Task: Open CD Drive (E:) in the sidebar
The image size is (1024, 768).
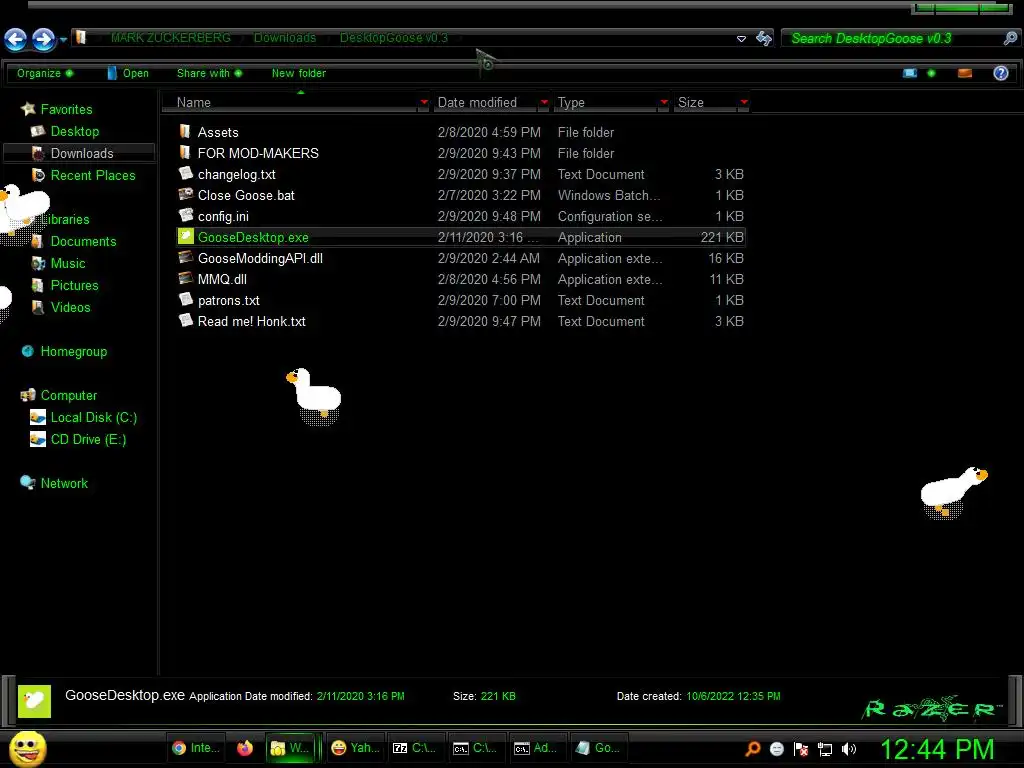Action: pos(78,440)
